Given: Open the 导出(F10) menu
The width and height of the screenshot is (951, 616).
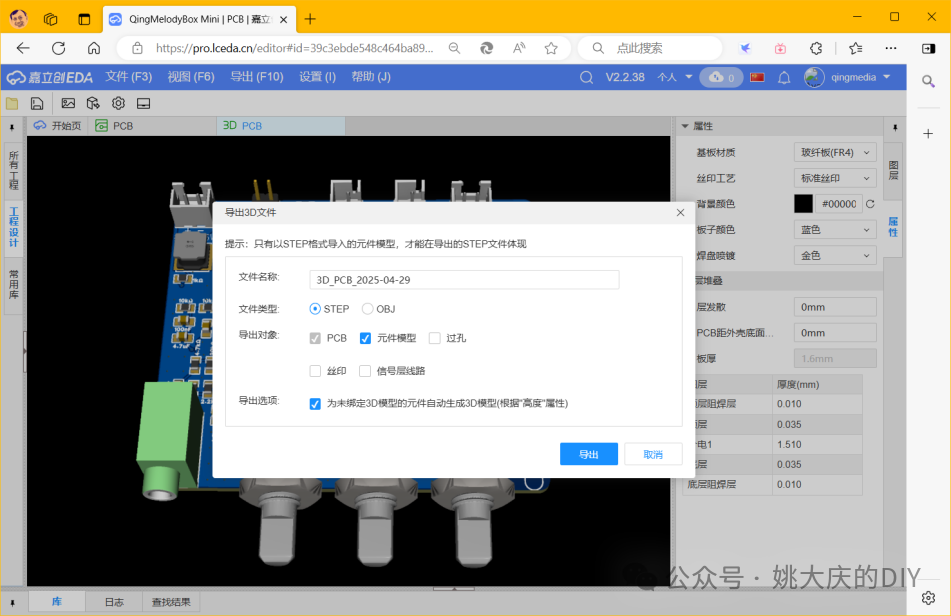Looking at the screenshot, I should click(x=256, y=75).
